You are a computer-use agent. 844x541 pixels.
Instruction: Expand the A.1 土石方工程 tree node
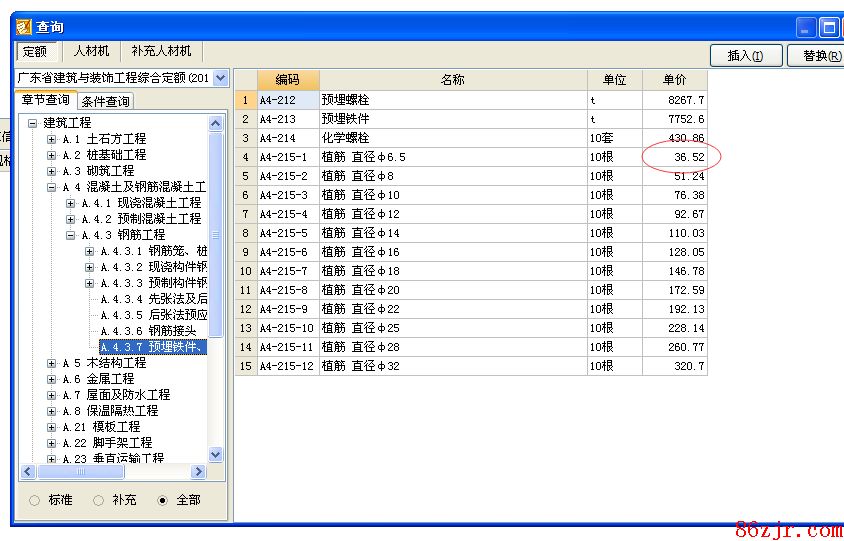pyautogui.click(x=52, y=139)
